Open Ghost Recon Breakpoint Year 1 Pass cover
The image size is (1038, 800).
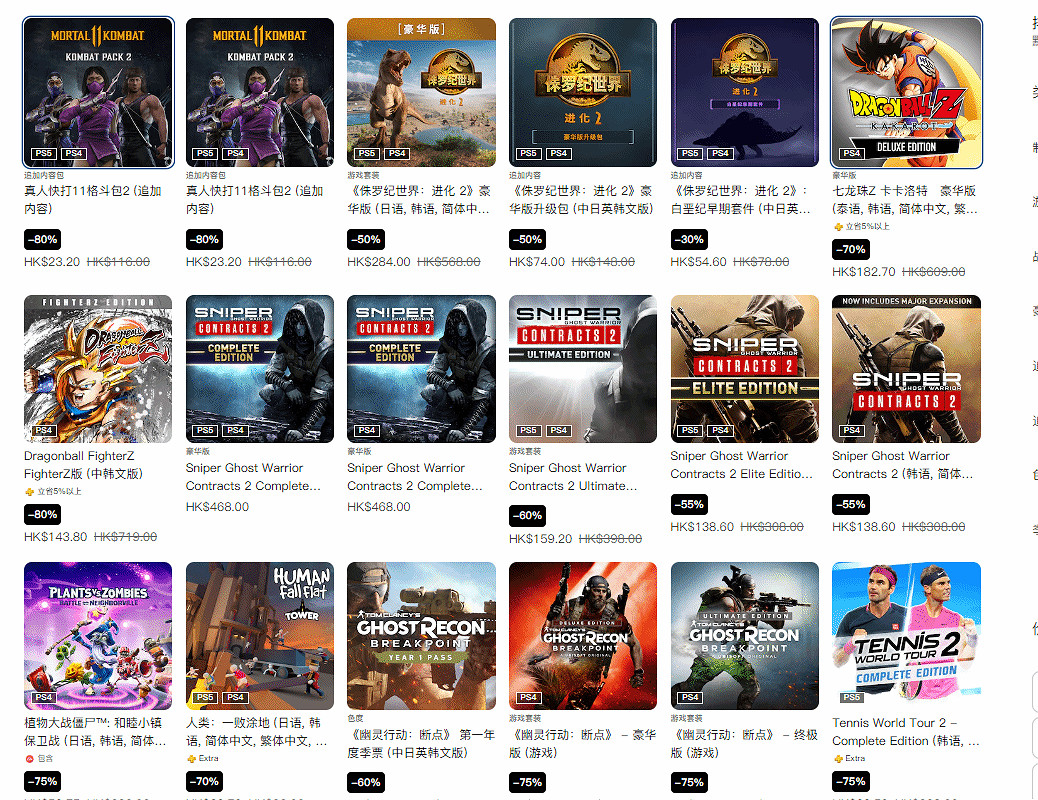(421, 636)
